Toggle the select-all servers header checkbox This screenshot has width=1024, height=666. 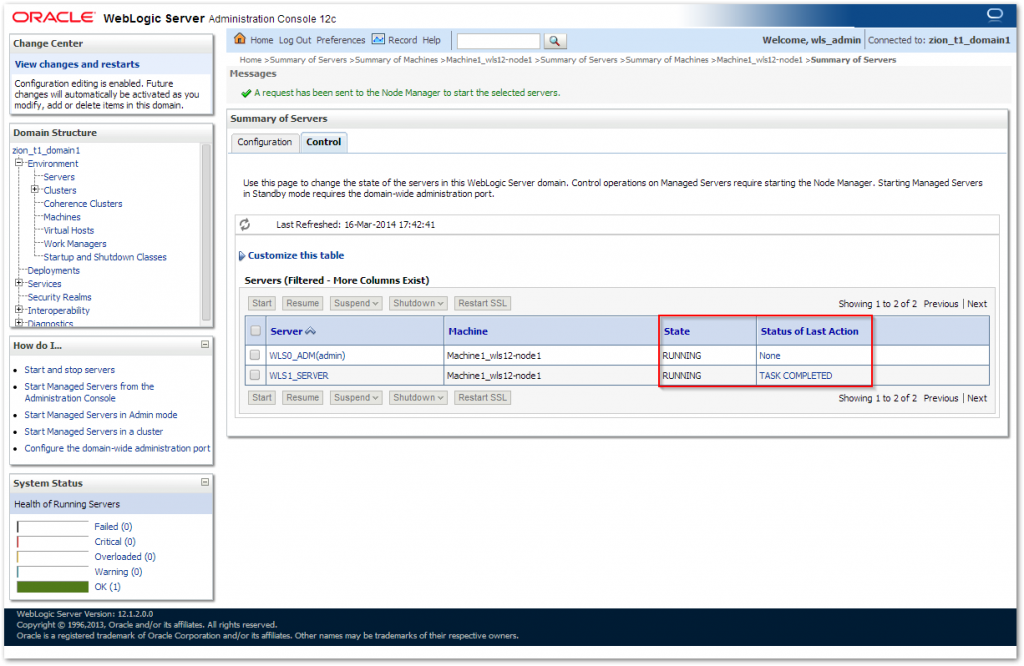tap(256, 331)
